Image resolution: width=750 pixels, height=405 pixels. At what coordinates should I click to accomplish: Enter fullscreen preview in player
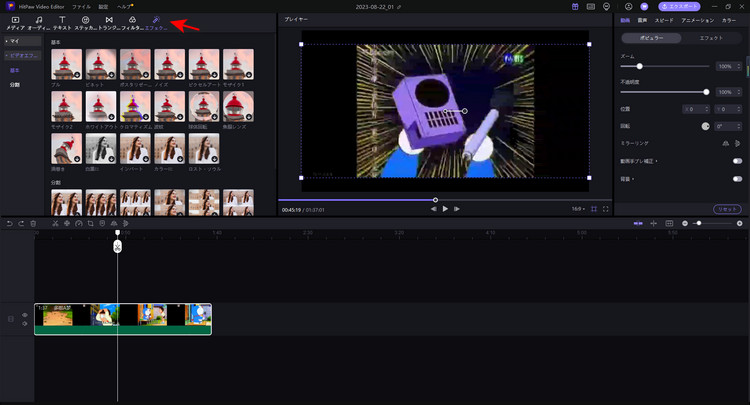pyautogui.click(x=605, y=209)
